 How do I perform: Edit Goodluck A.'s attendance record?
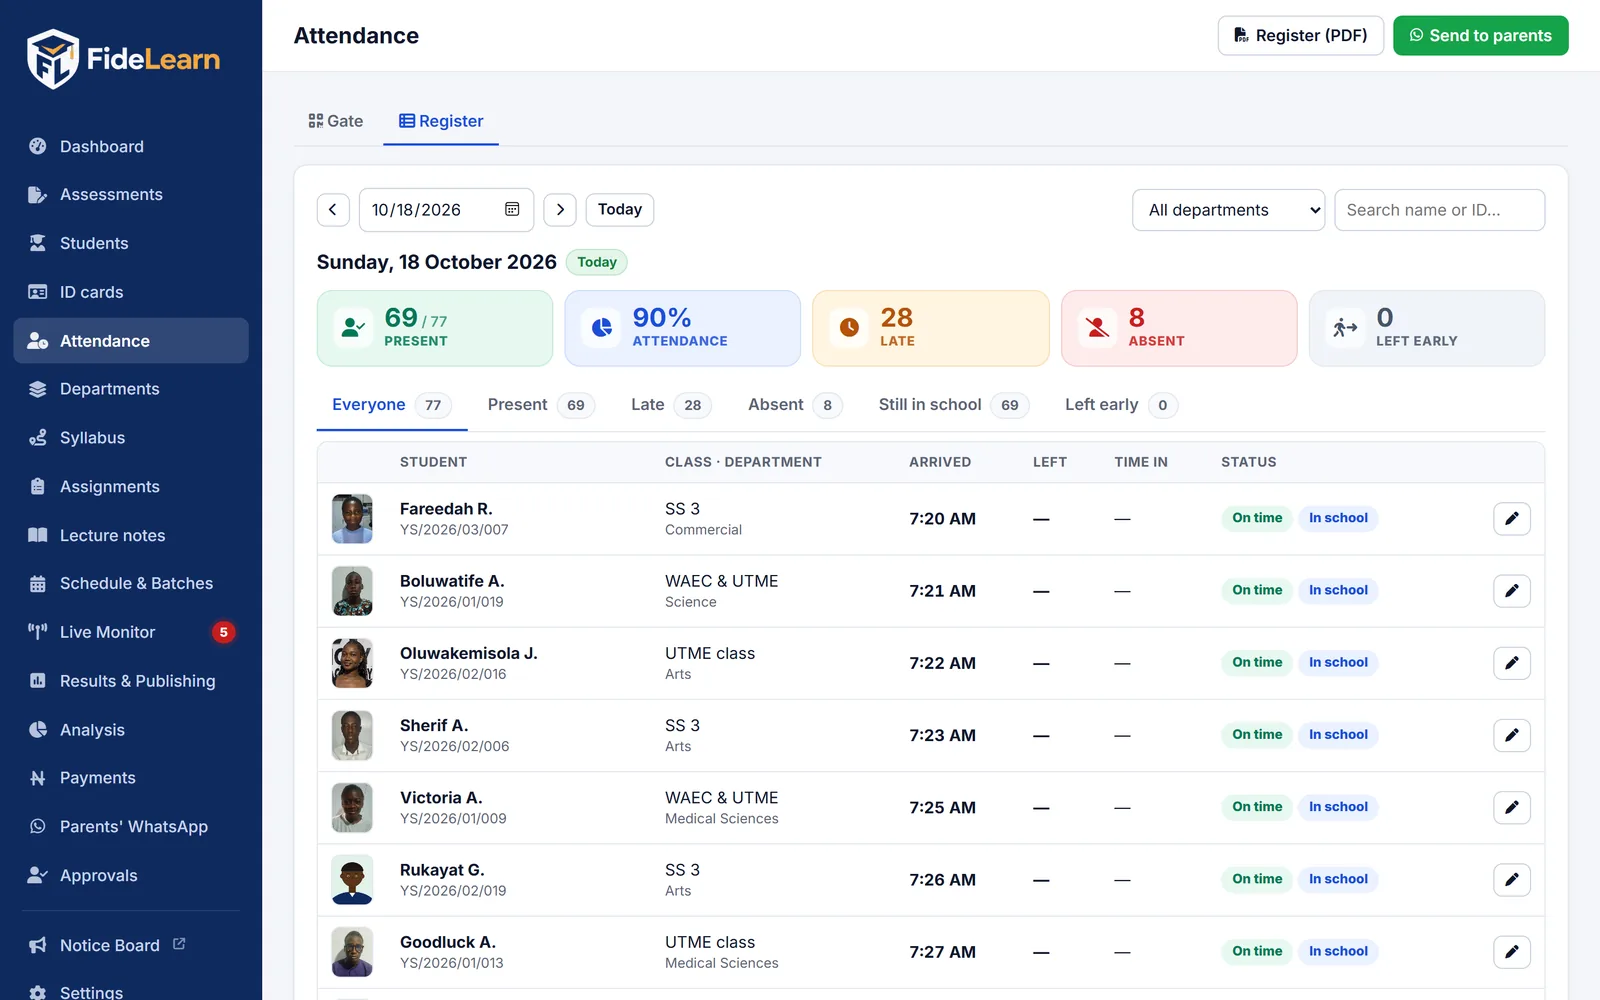pyautogui.click(x=1512, y=952)
